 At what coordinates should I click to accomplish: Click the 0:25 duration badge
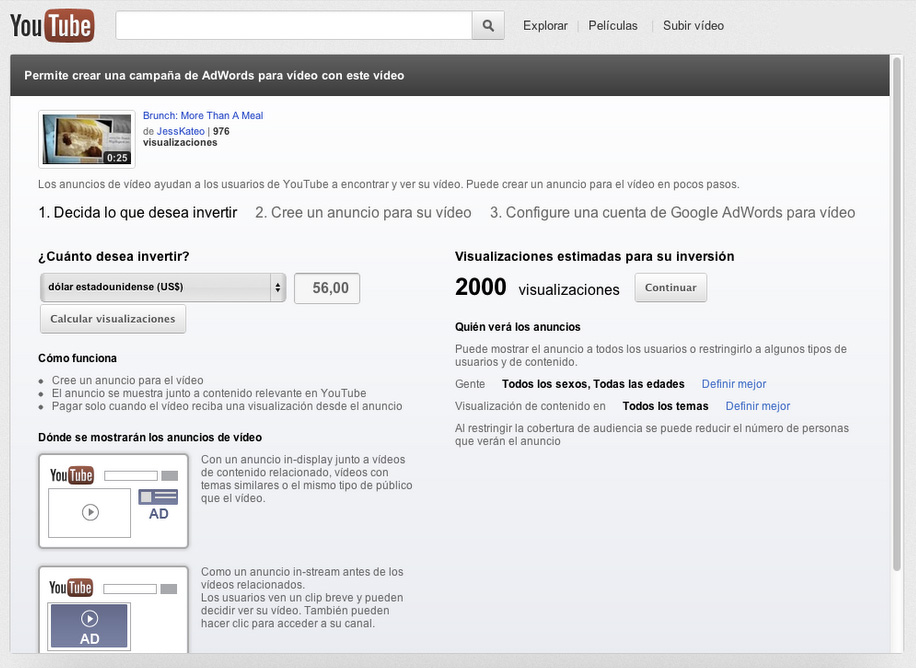coord(117,158)
